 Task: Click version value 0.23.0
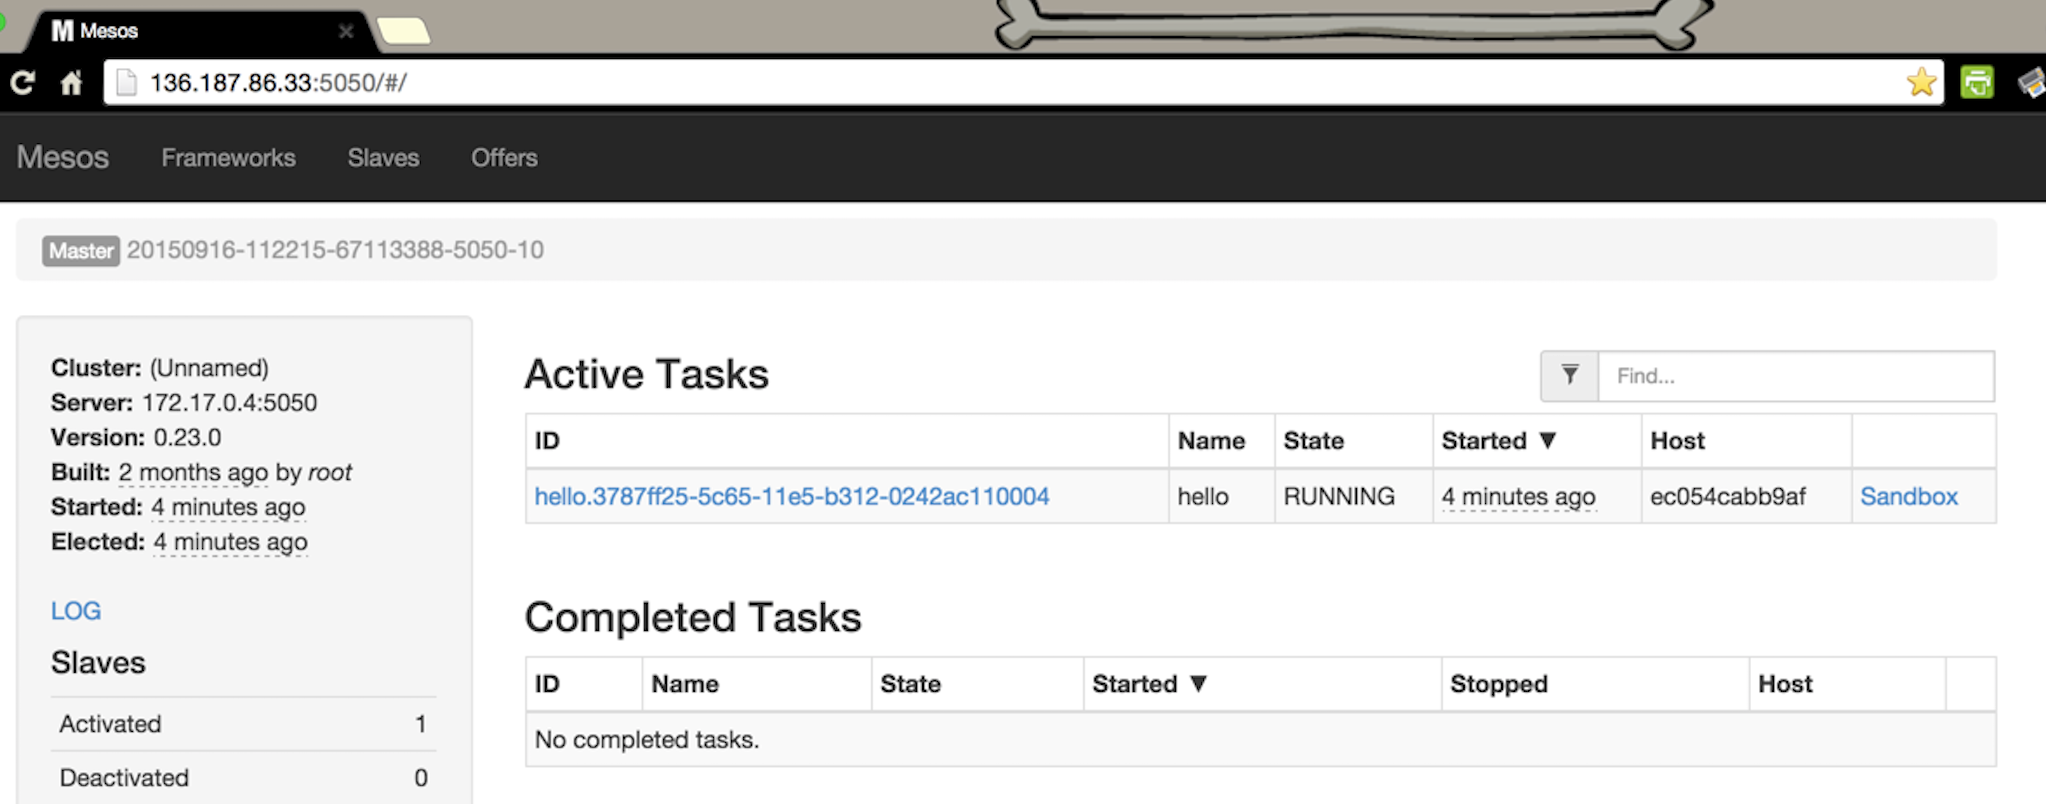pos(187,437)
